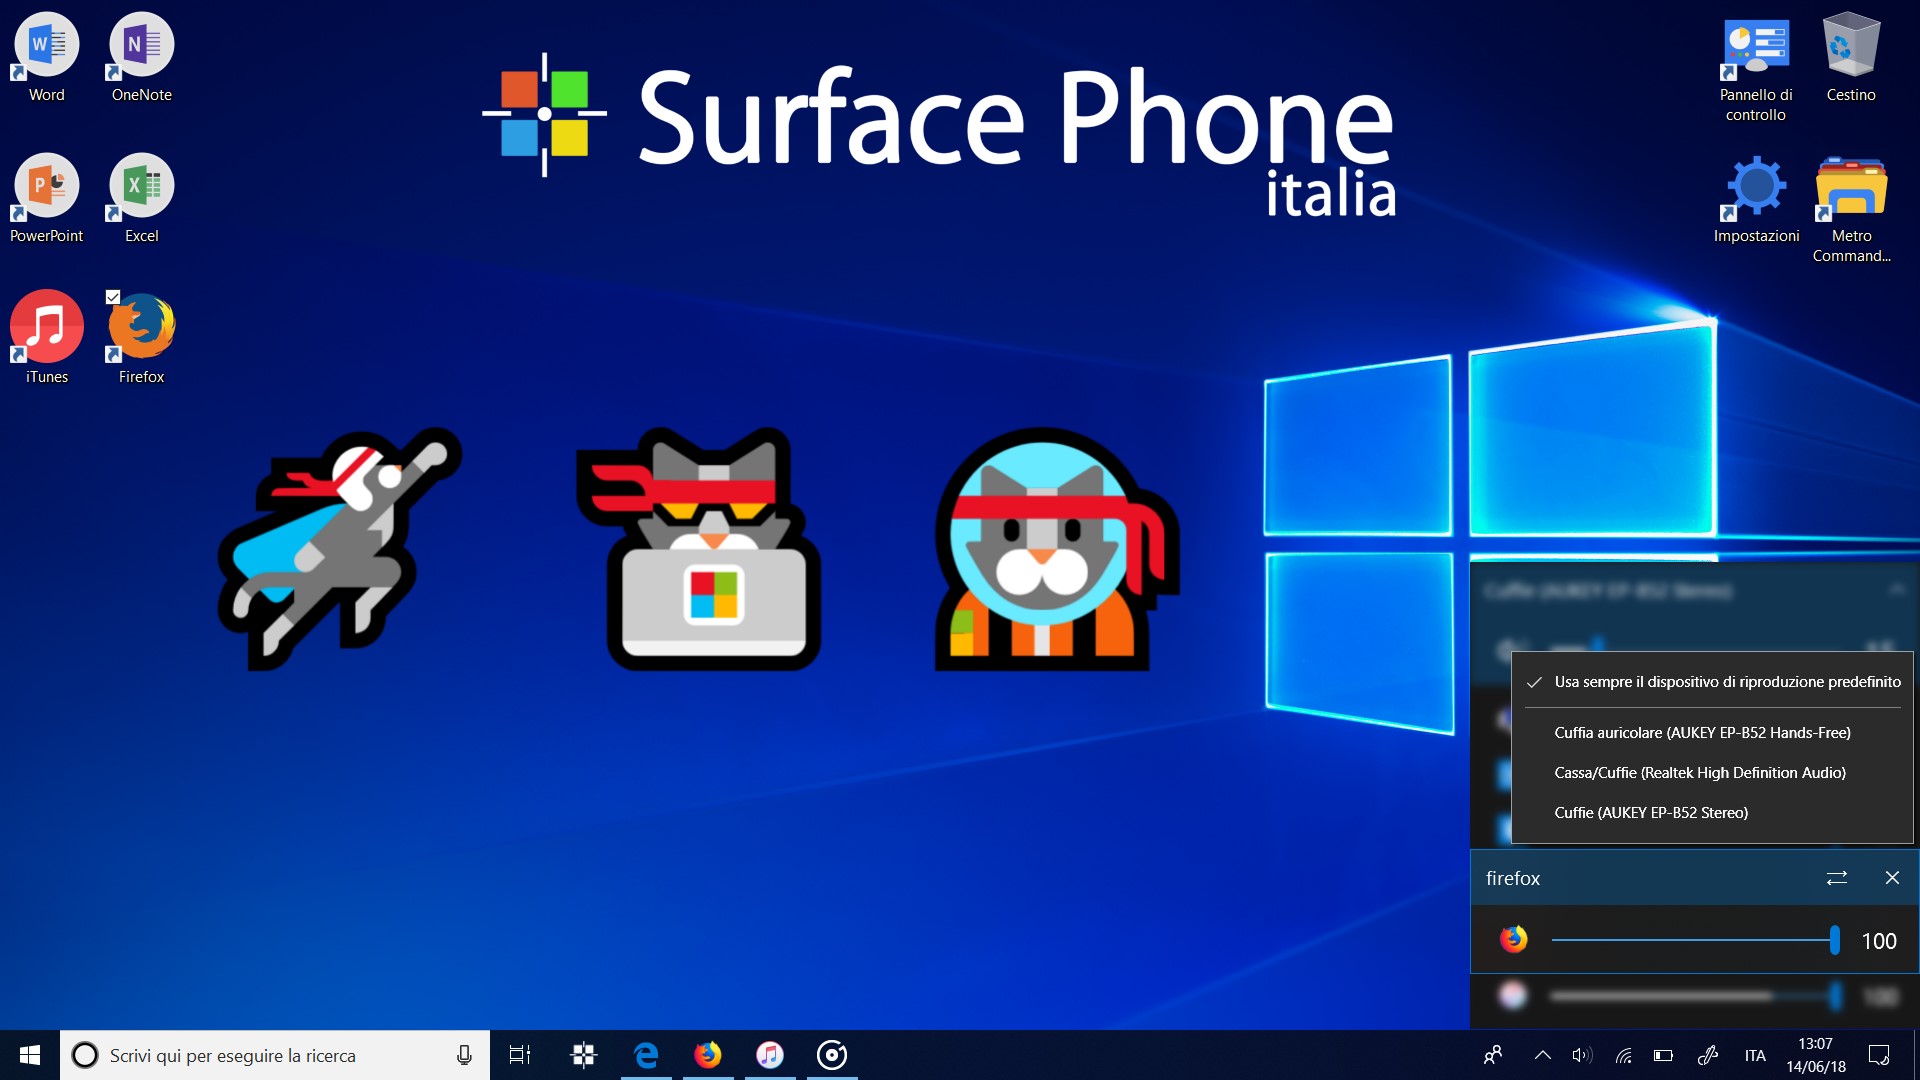The height and width of the screenshot is (1080, 1920).
Task: Open the Word desktop shortcut
Action: [46, 58]
